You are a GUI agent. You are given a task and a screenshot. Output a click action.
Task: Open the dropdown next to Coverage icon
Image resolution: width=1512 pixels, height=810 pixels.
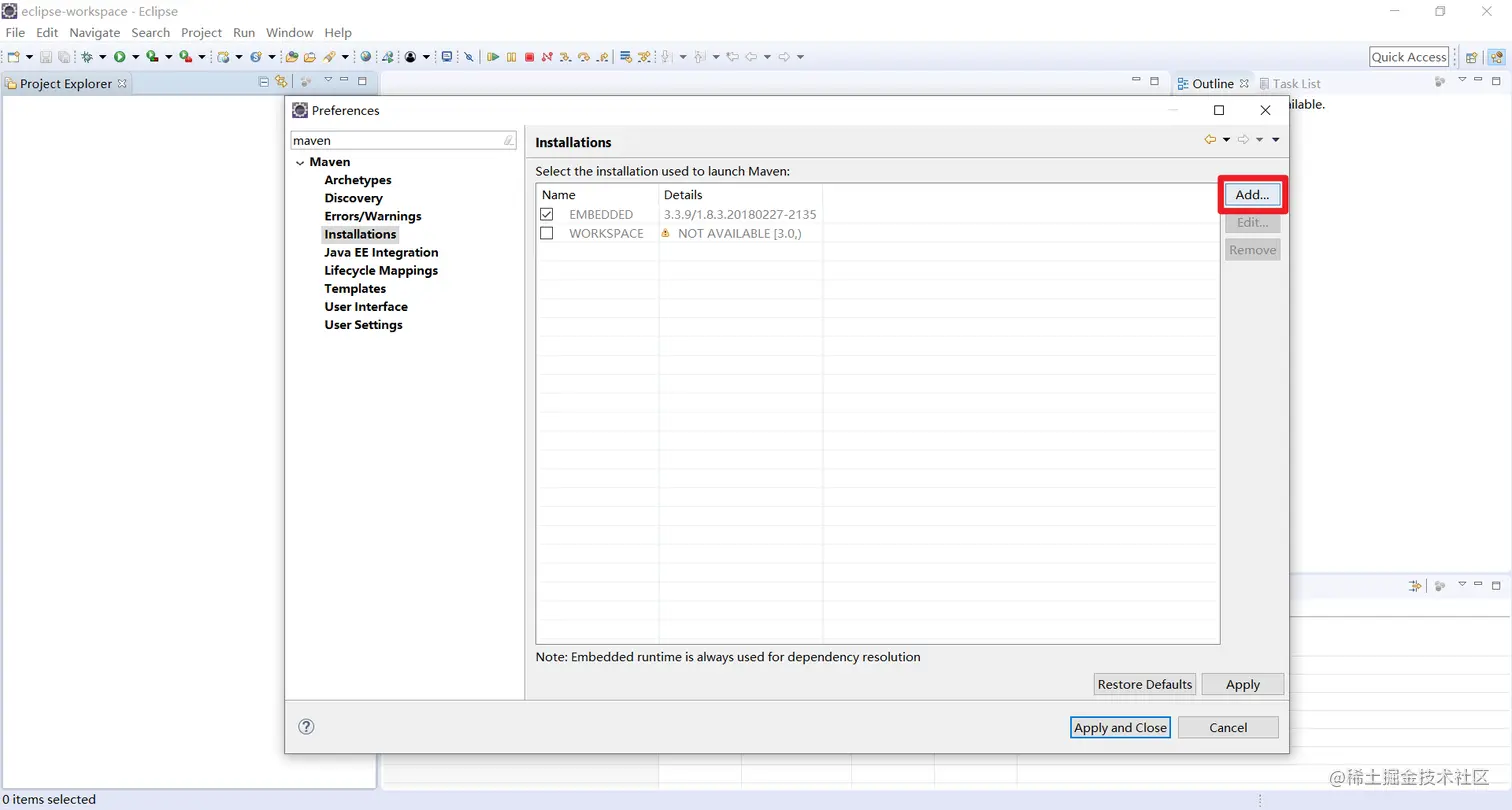tap(169, 57)
